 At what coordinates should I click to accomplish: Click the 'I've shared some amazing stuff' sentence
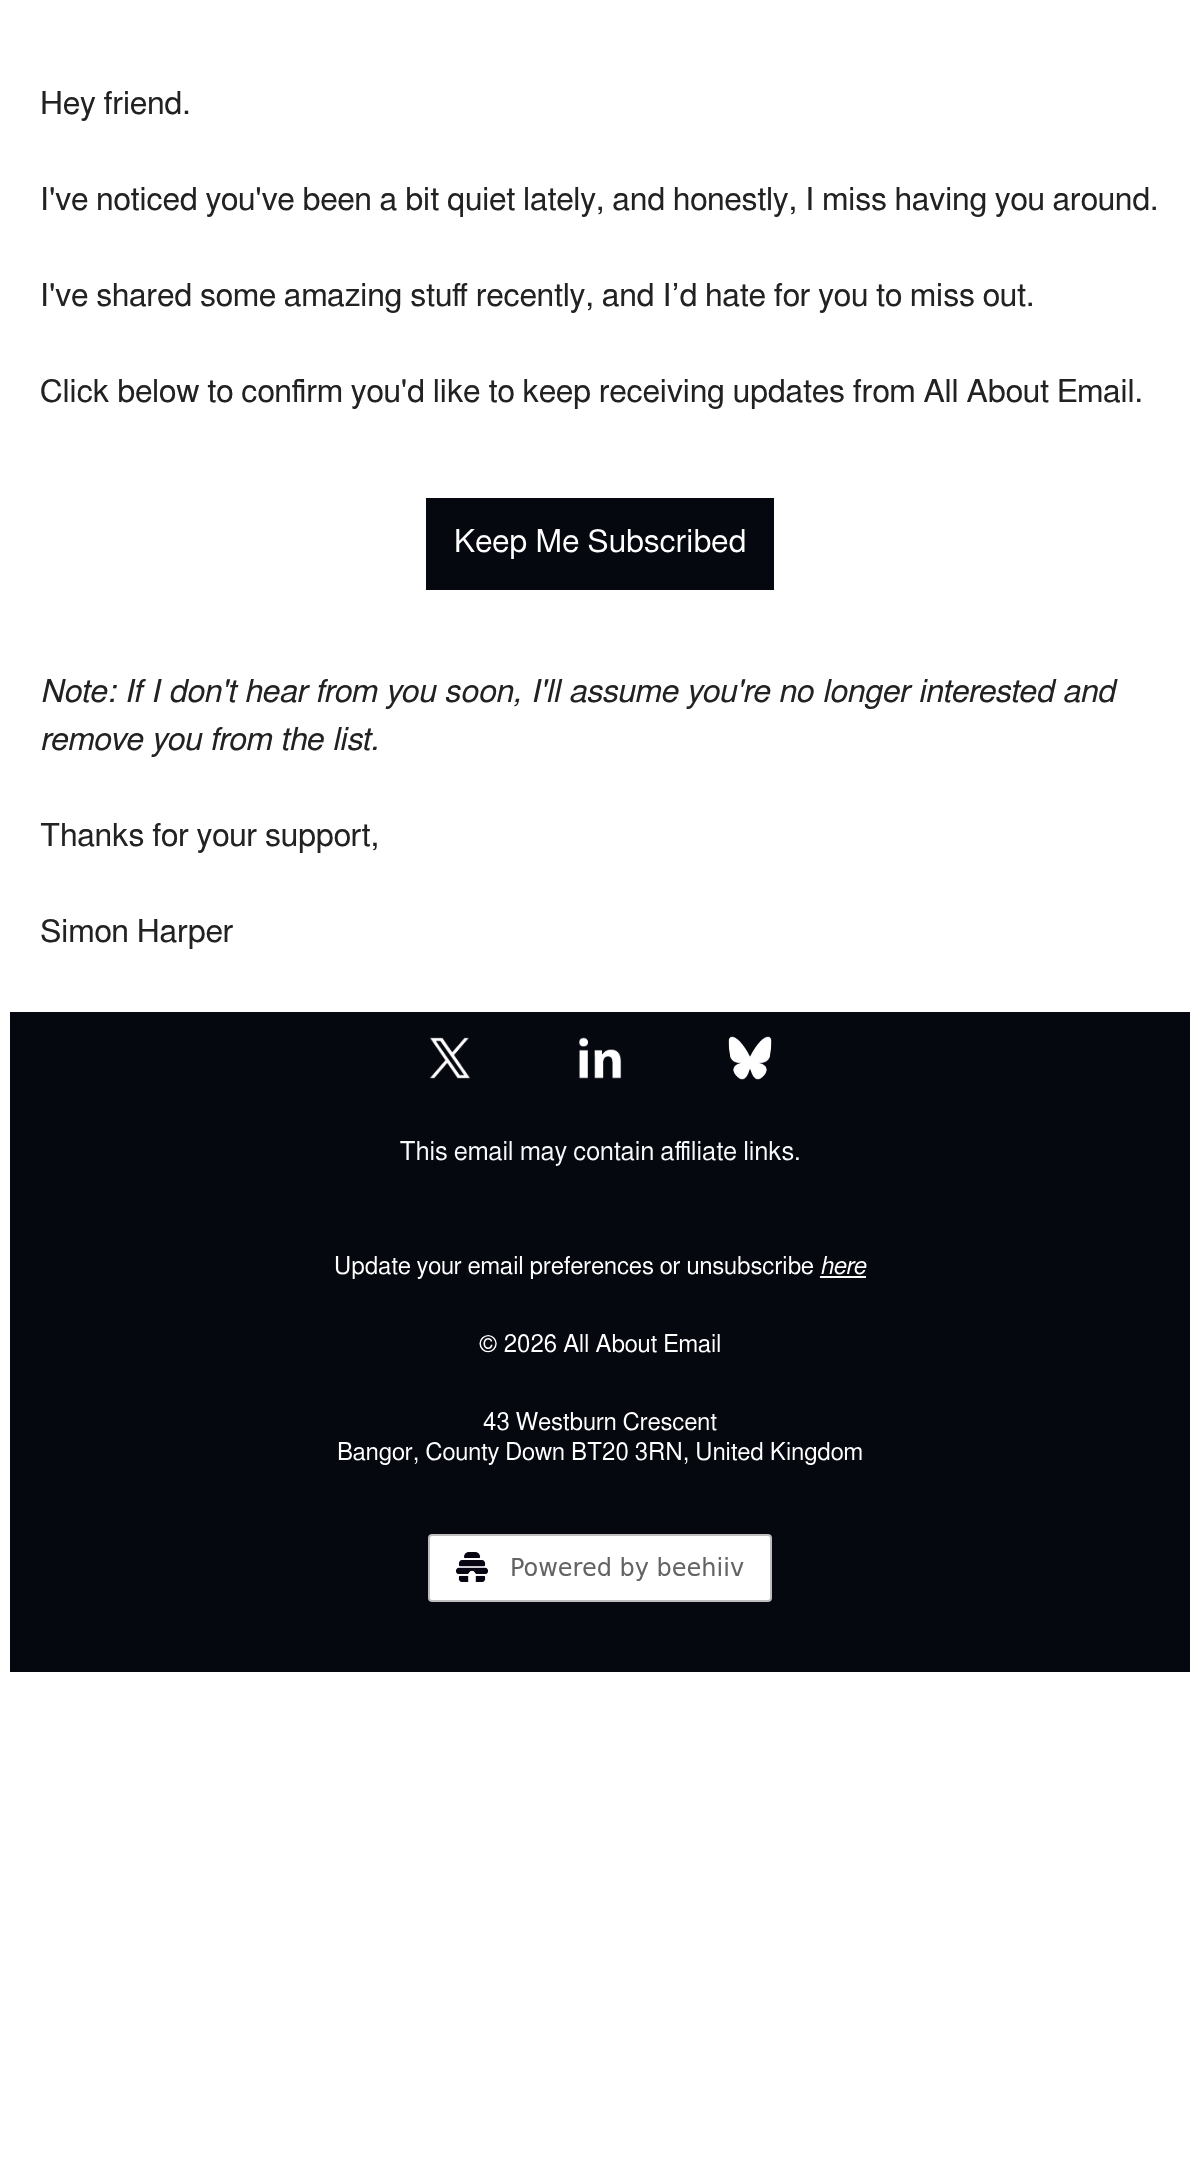[x=537, y=295]
